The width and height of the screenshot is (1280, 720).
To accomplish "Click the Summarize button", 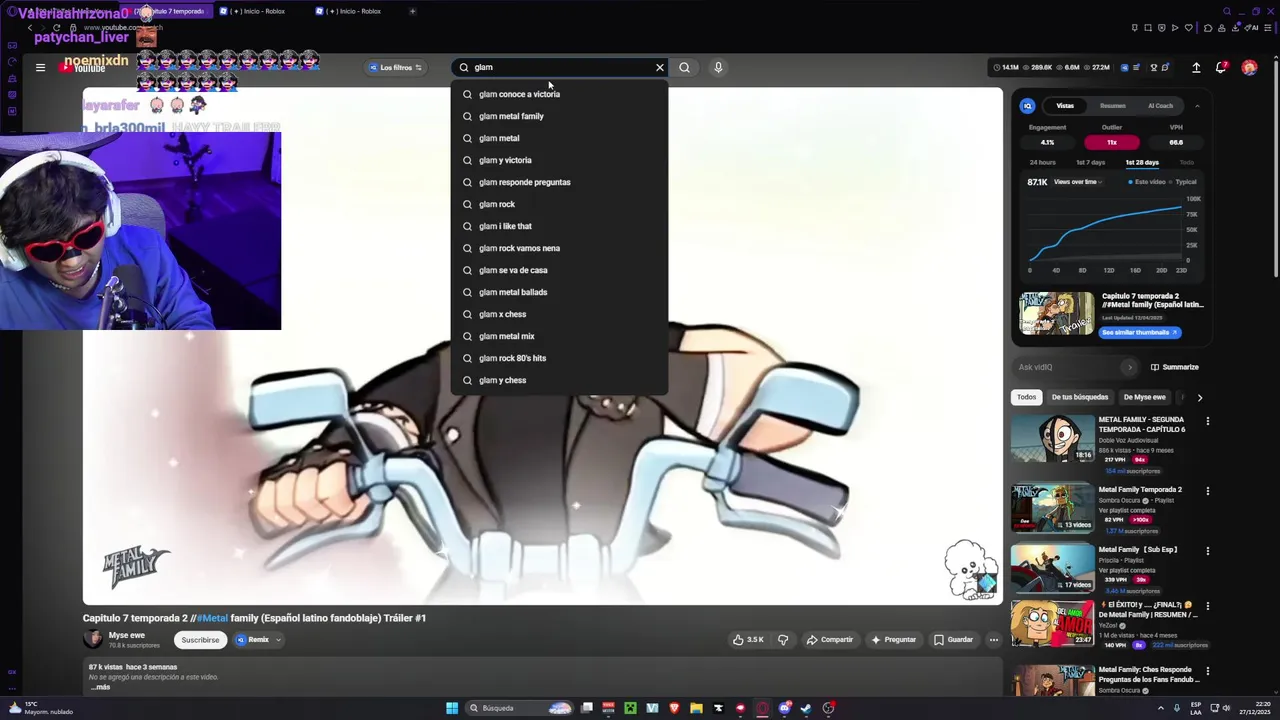I will click(1174, 367).
